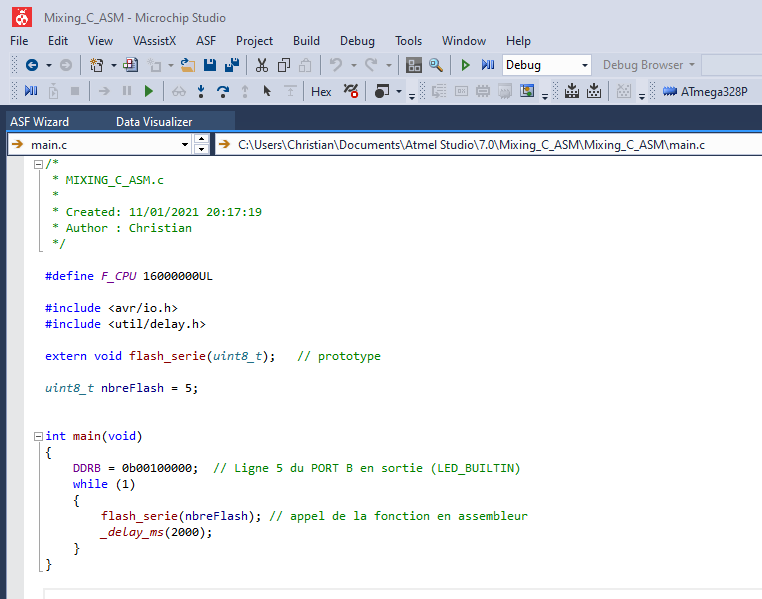This screenshot has height=599, width=762.
Task: Click the Paste clipboard icon
Action: coord(305,65)
